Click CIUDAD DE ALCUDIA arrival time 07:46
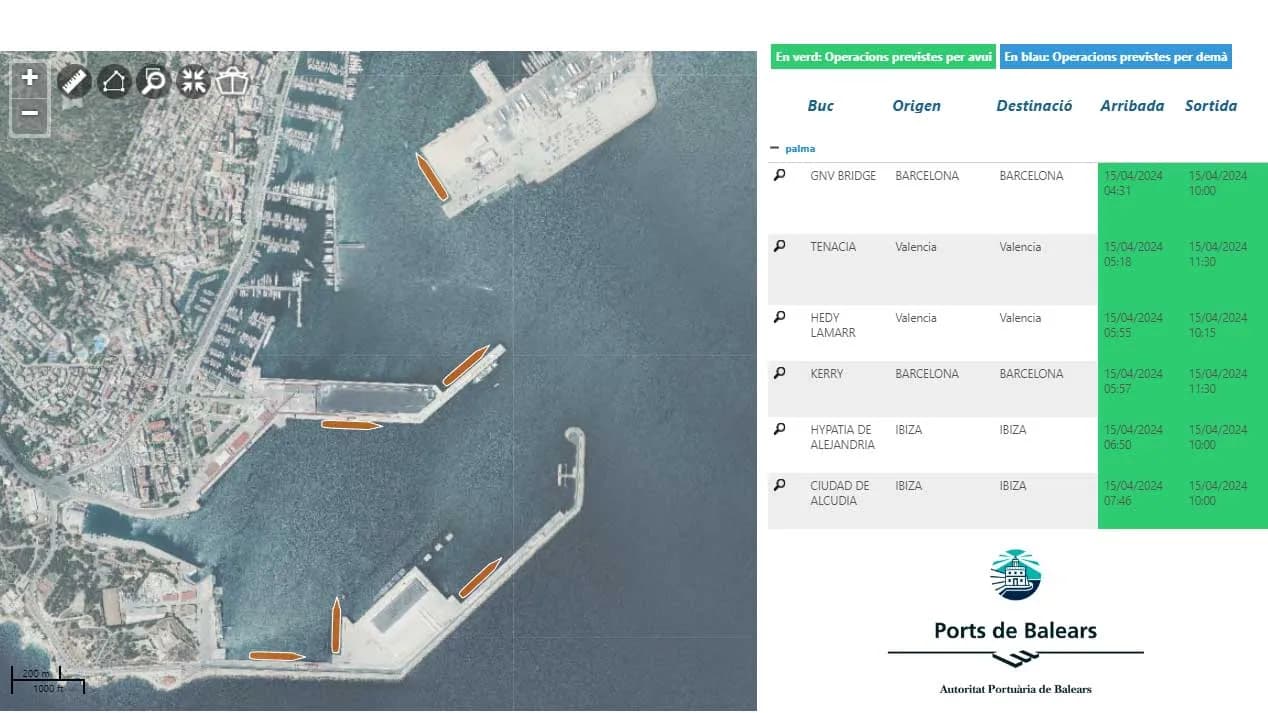This screenshot has height=713, width=1268. point(1117,501)
